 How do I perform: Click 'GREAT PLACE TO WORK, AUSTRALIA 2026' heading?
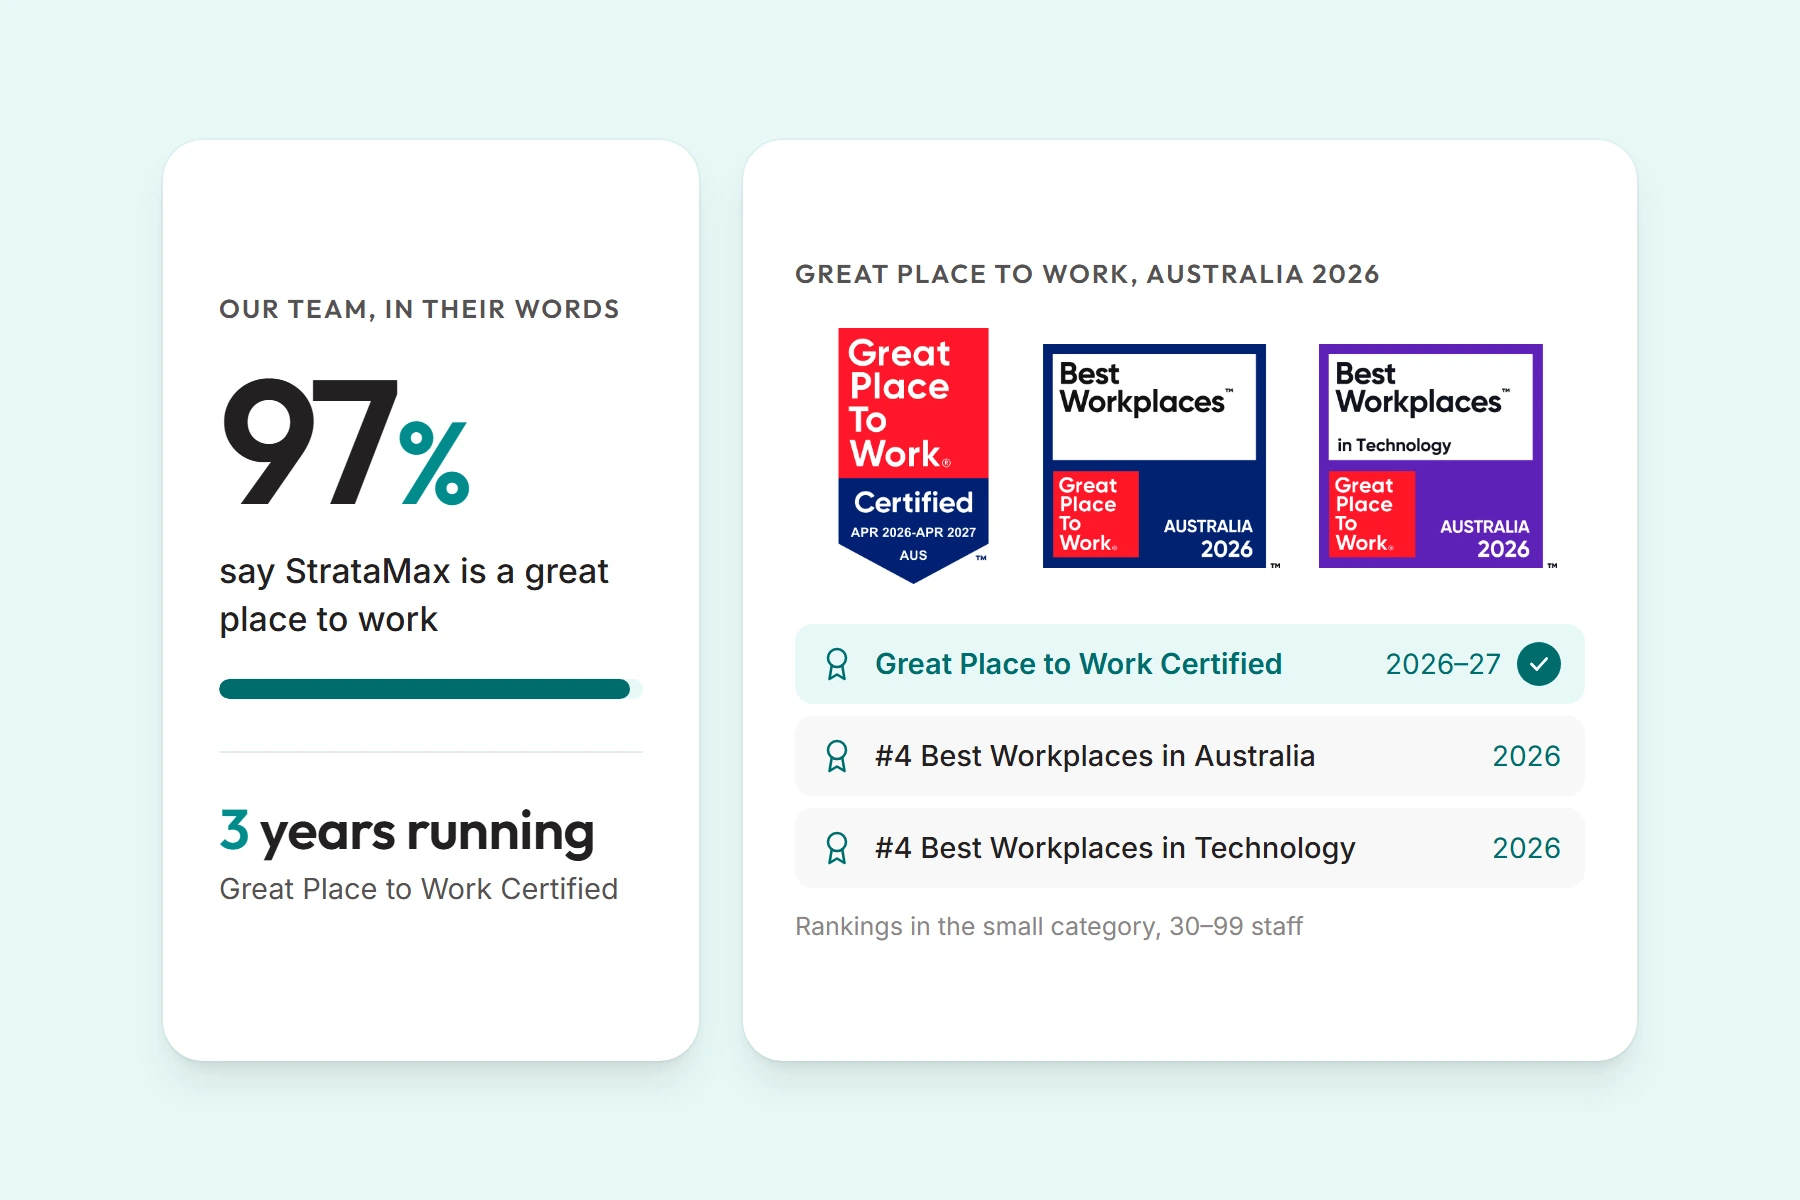[1087, 274]
